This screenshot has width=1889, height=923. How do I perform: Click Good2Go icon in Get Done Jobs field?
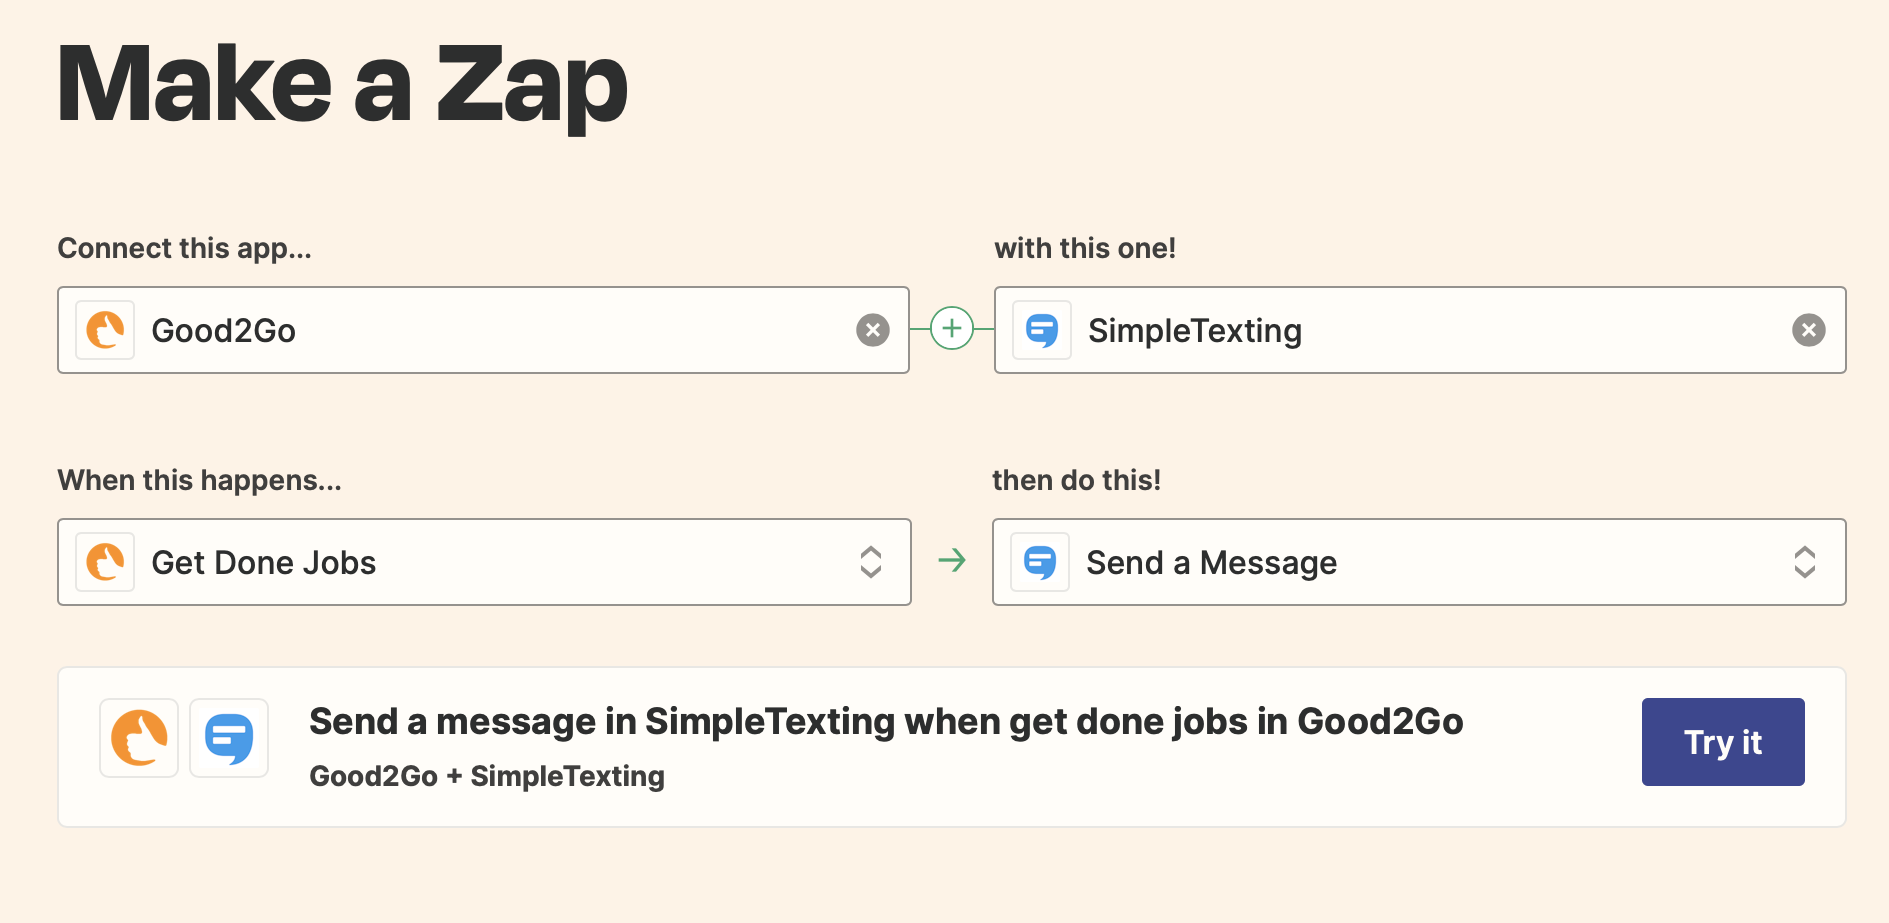click(x=105, y=562)
